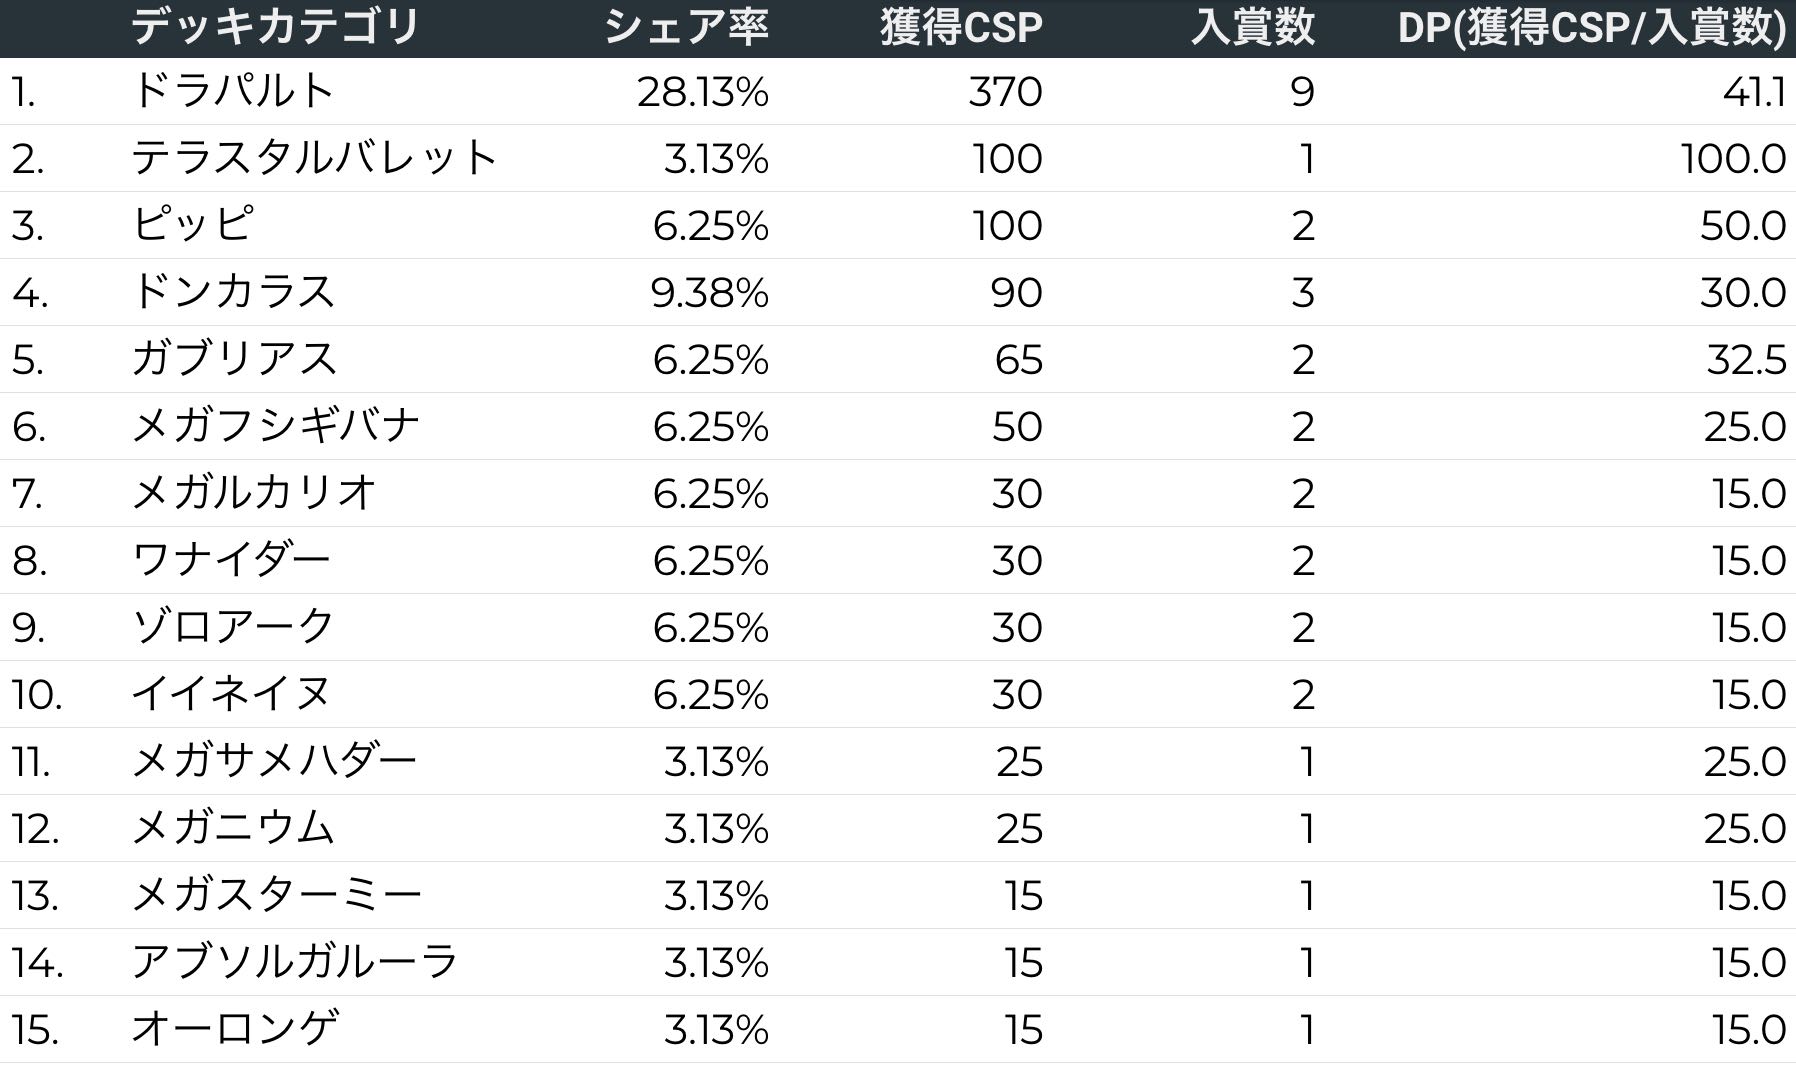Image resolution: width=1796 pixels, height=1068 pixels.
Task: Click the ピッピ deck name
Action: [192, 225]
